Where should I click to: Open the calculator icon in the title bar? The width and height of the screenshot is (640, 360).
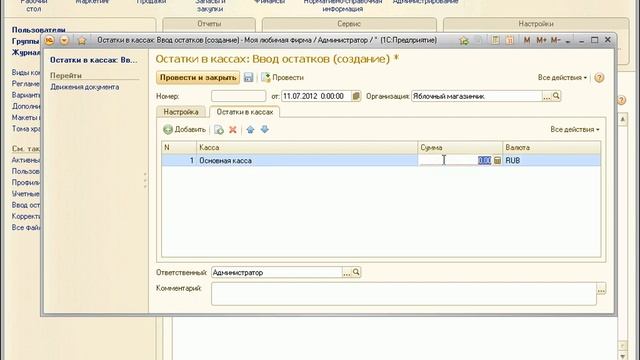tap(495, 40)
